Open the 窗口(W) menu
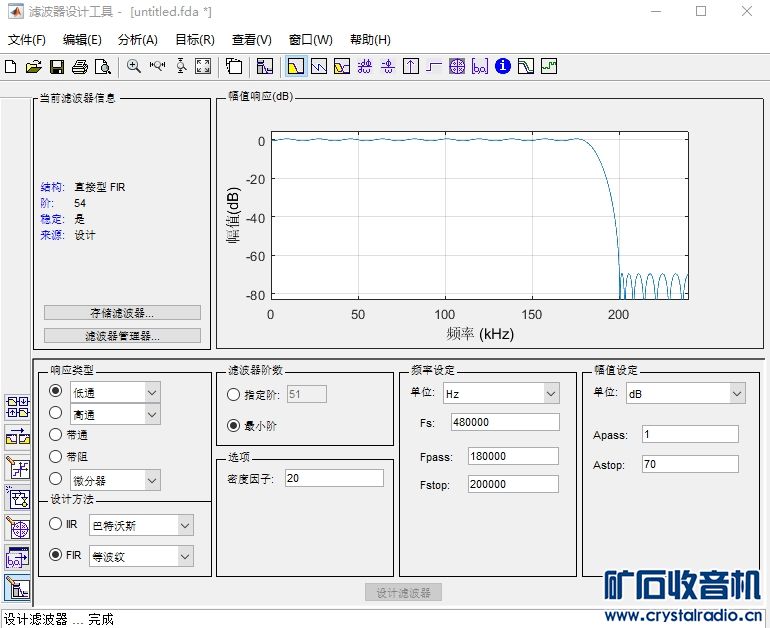 click(x=310, y=40)
